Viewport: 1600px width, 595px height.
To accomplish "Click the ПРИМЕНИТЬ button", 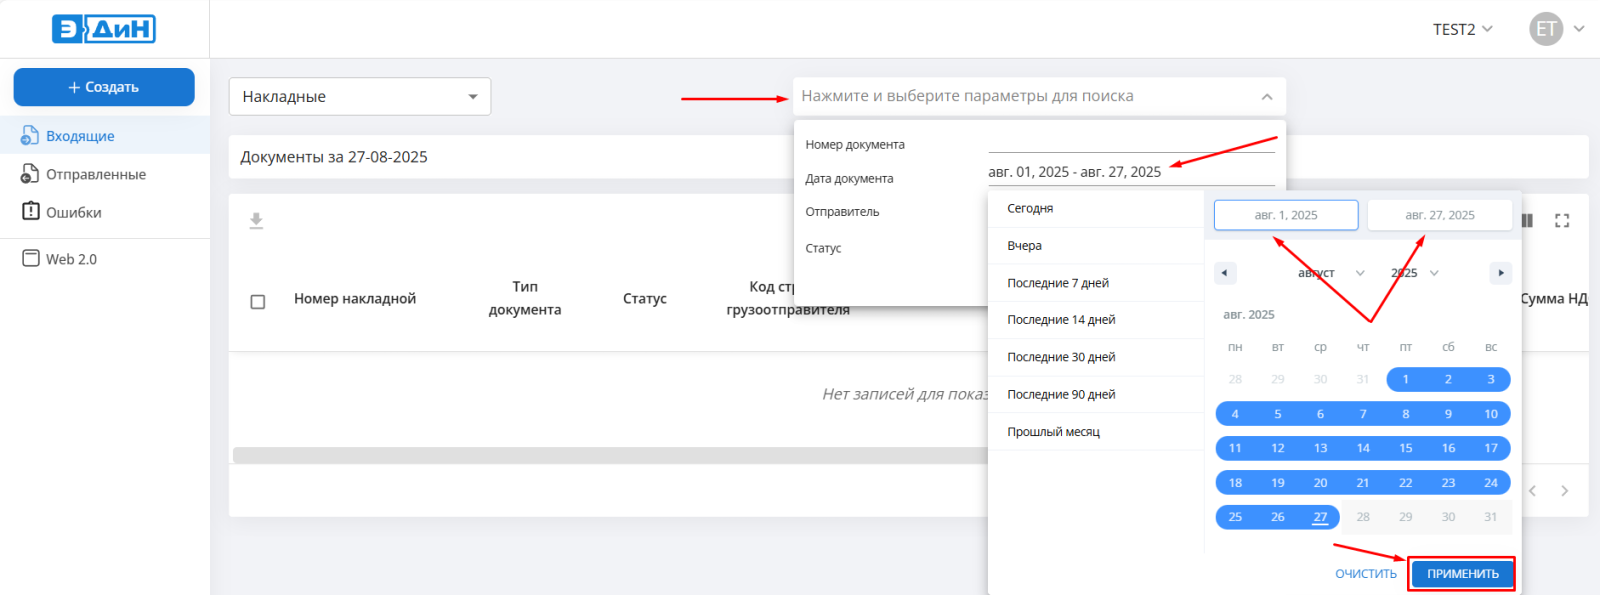I will (x=1462, y=574).
